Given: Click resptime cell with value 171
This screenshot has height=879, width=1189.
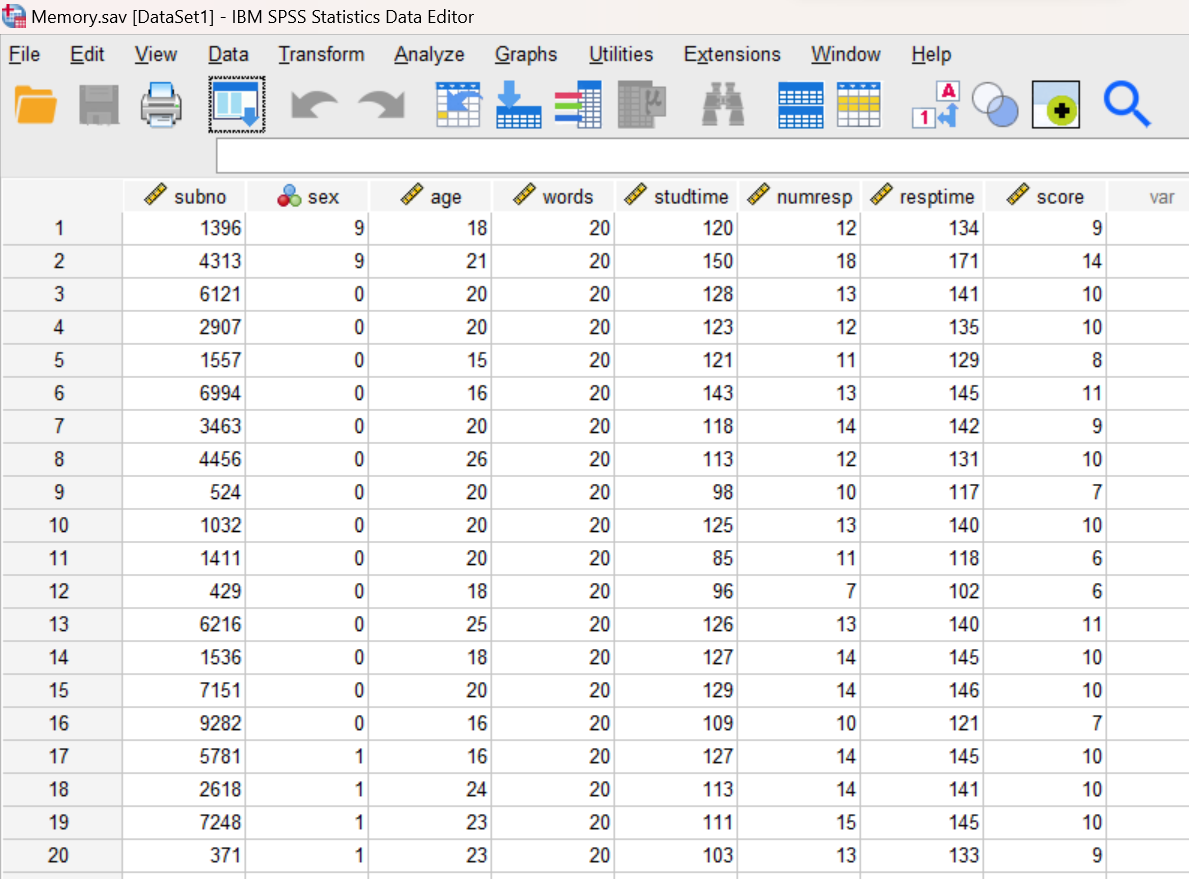Looking at the screenshot, I should 922,261.
